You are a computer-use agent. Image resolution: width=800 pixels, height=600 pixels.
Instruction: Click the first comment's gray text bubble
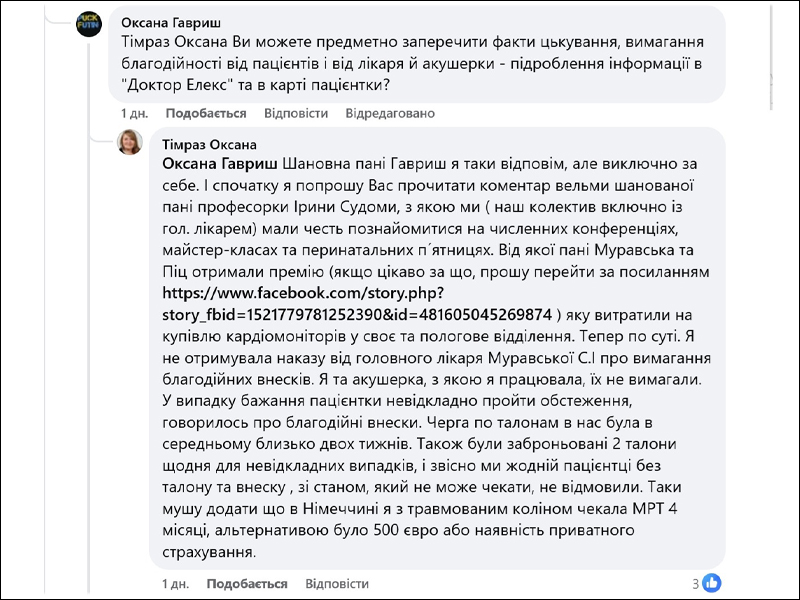[417, 54]
